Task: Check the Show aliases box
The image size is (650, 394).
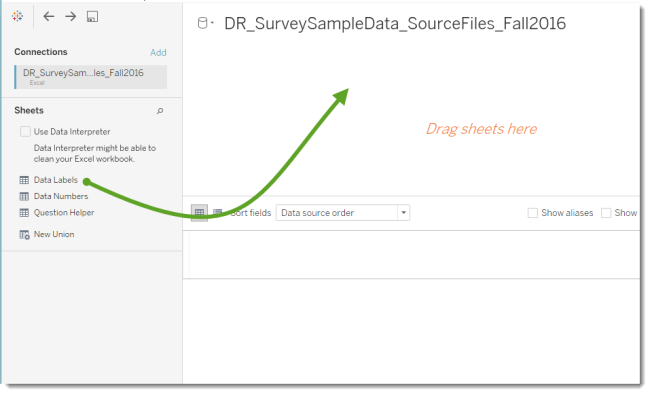Action: coord(533,213)
